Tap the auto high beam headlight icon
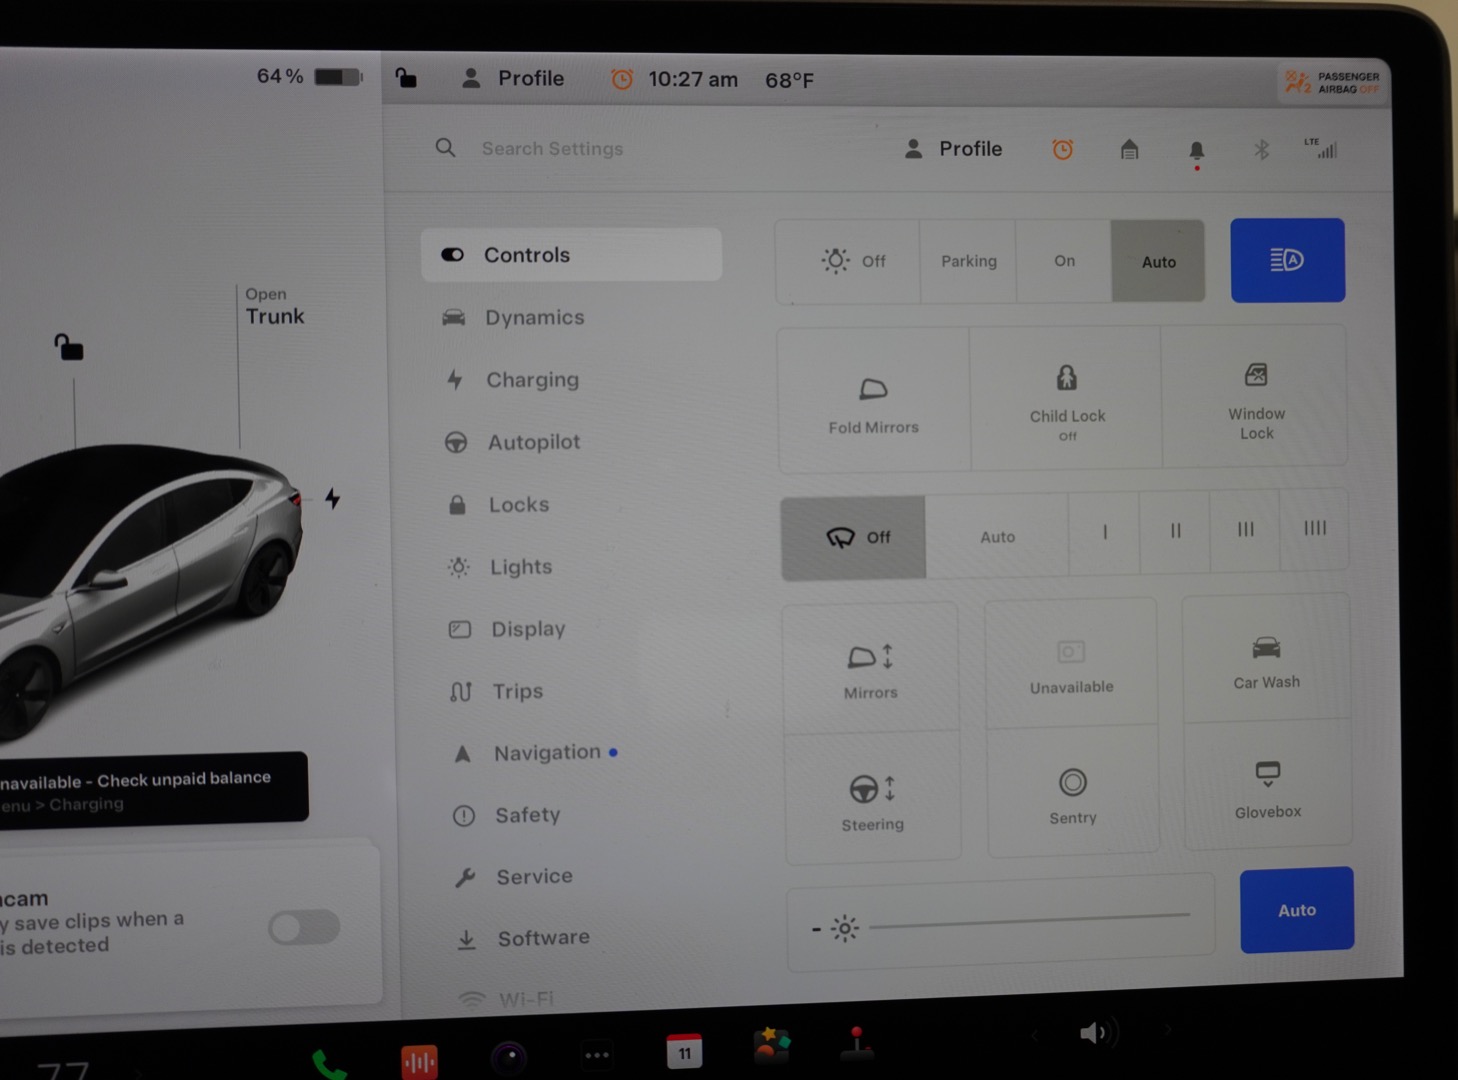Screen dimensions: 1458x1080 (1287, 260)
